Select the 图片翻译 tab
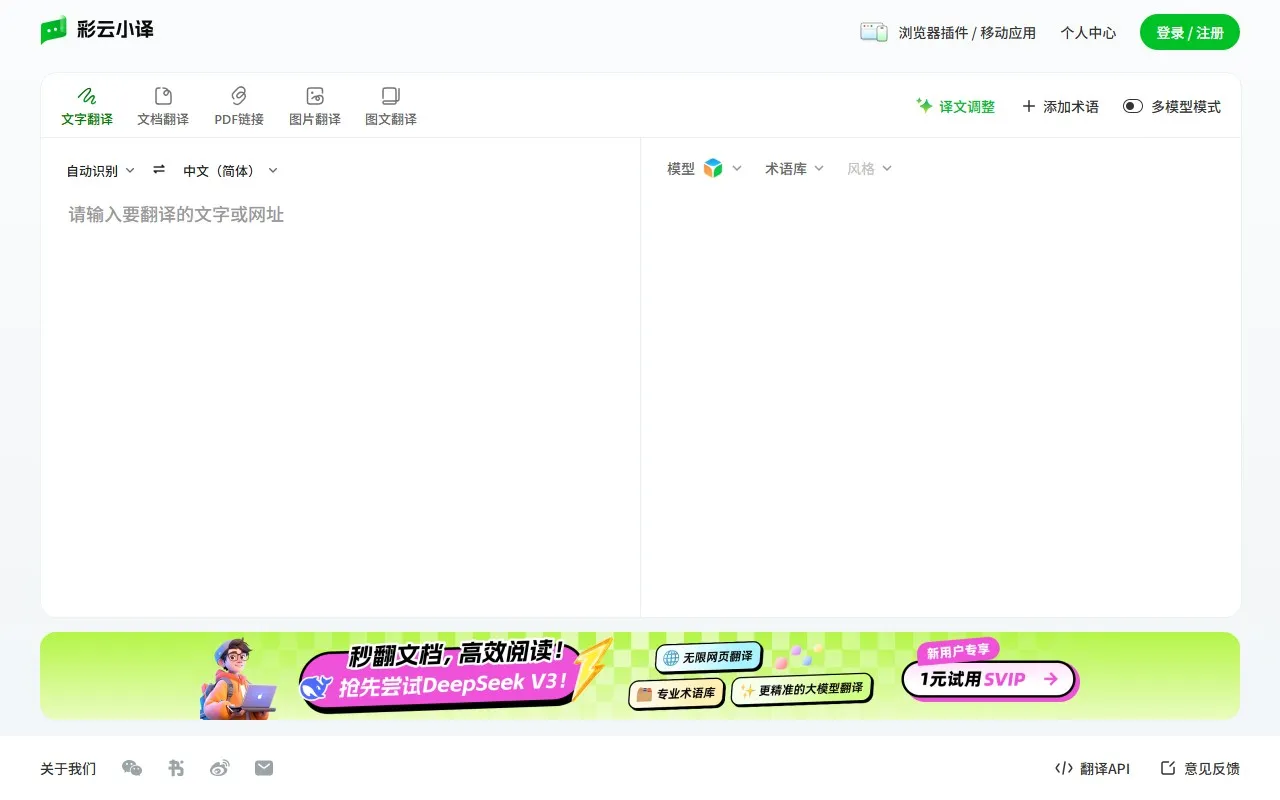 (314, 105)
